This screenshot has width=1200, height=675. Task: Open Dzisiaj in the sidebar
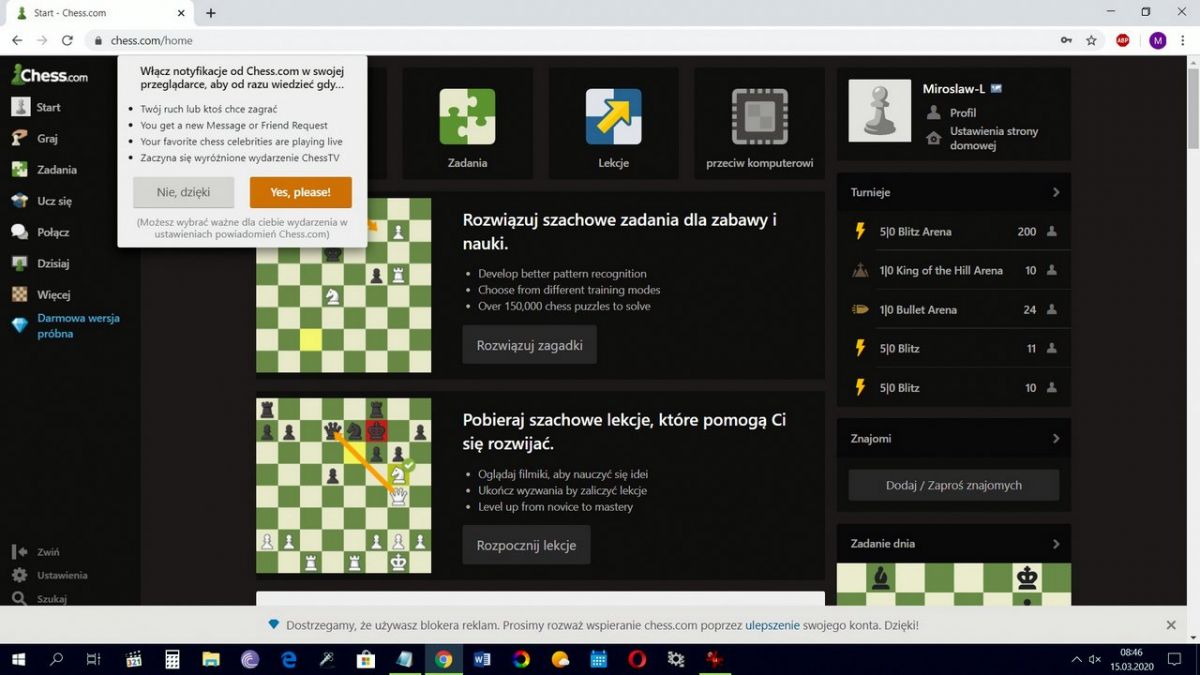point(40,263)
